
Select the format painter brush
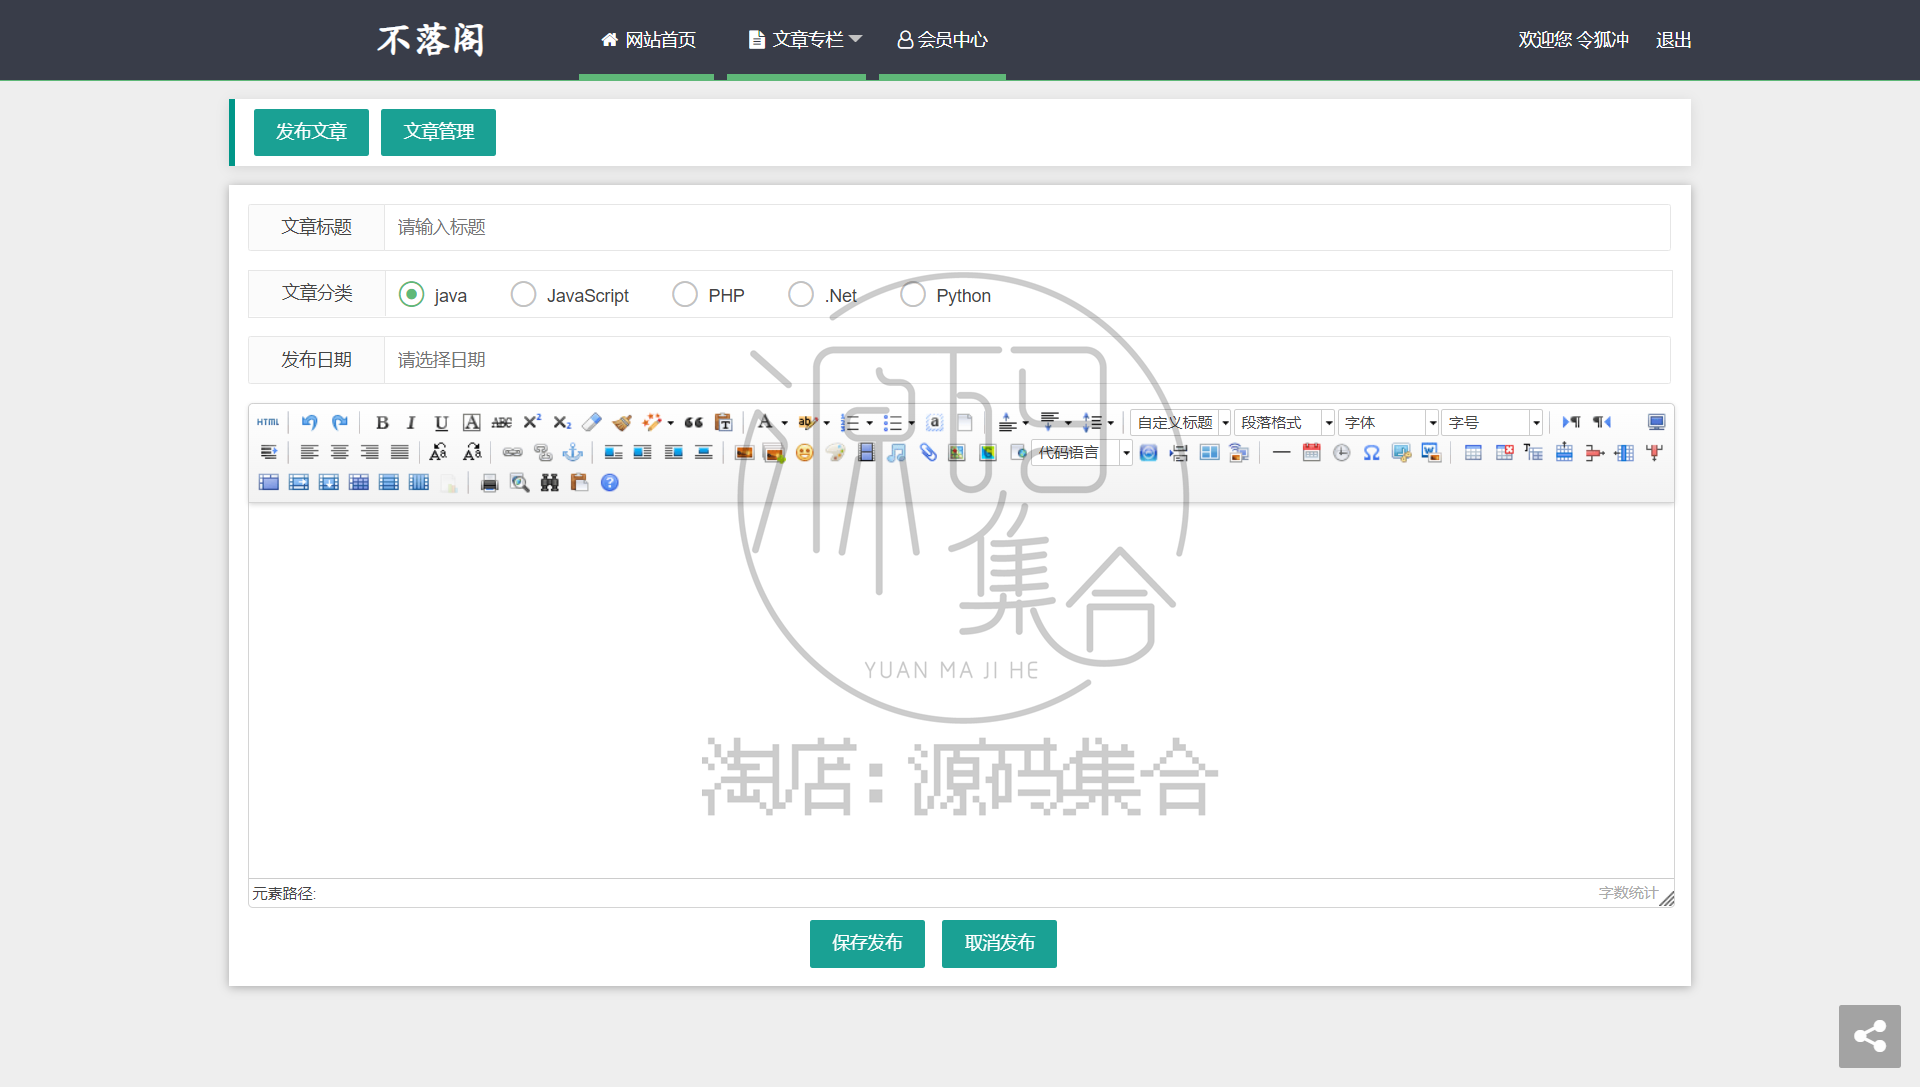click(x=622, y=423)
